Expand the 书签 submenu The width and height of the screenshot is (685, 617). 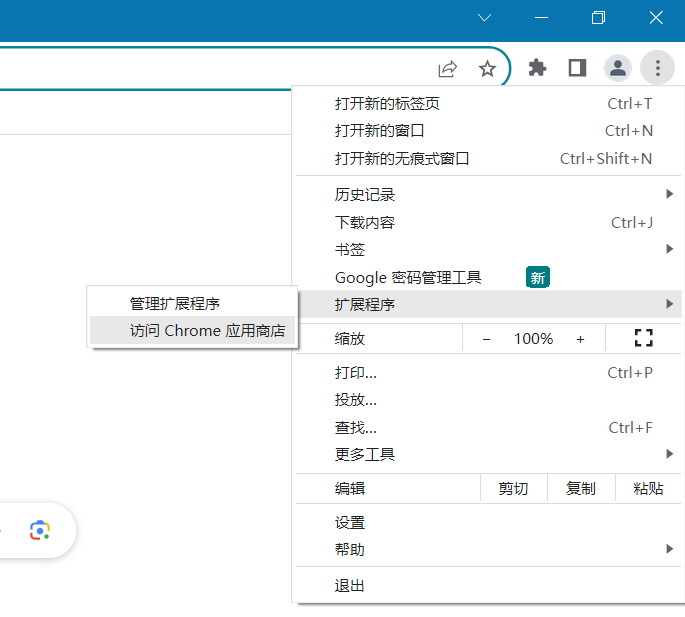point(488,250)
